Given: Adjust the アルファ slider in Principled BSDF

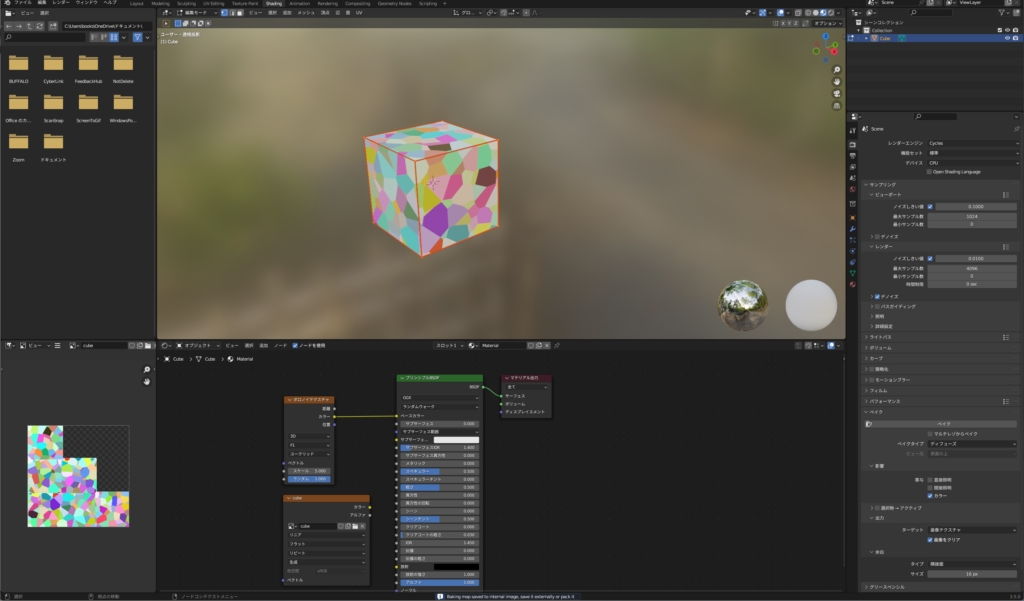Looking at the screenshot, I should 440,583.
